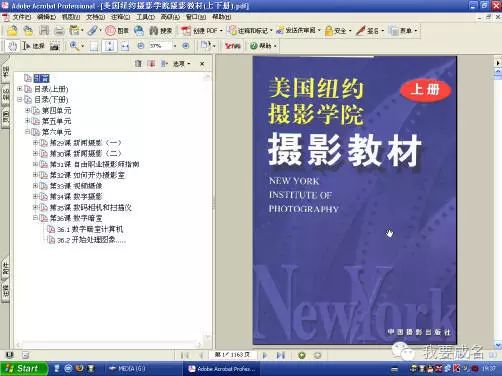
Task: Select the highlighted top bookmark entry
Action: 42,78
